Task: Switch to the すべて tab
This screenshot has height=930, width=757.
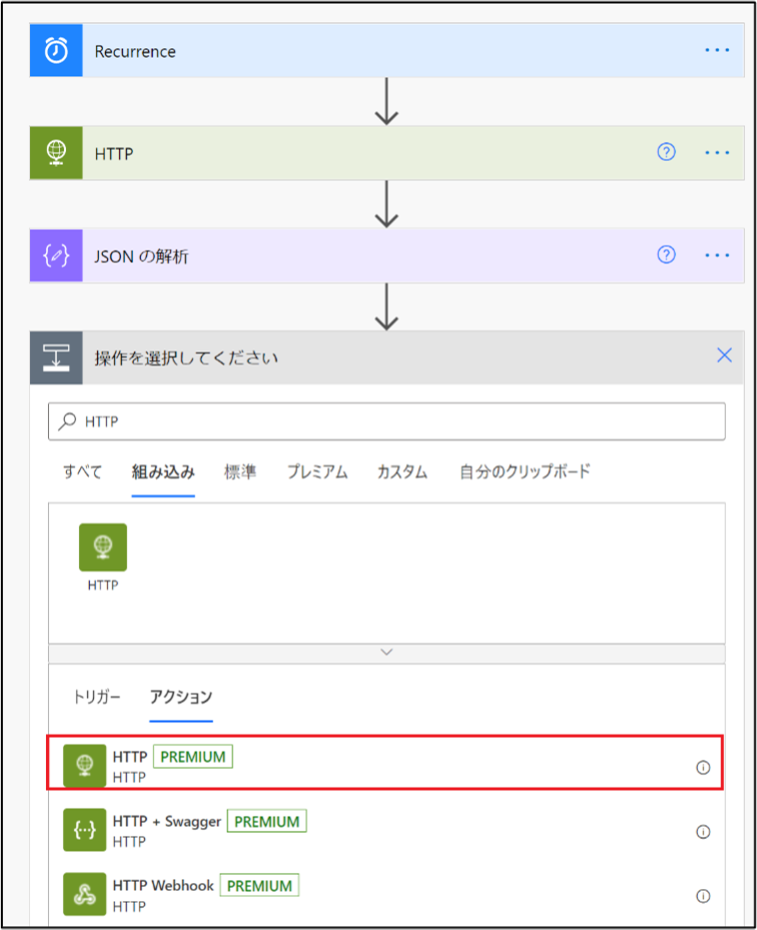Action: click(x=82, y=472)
